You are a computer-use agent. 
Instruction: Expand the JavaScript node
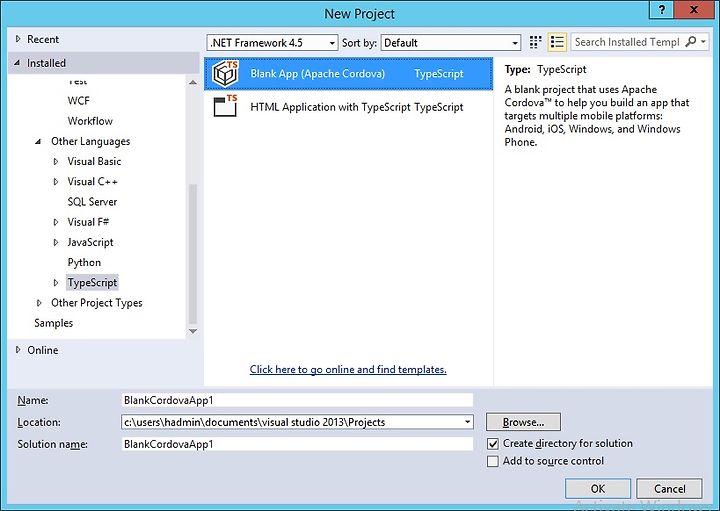coord(56,242)
